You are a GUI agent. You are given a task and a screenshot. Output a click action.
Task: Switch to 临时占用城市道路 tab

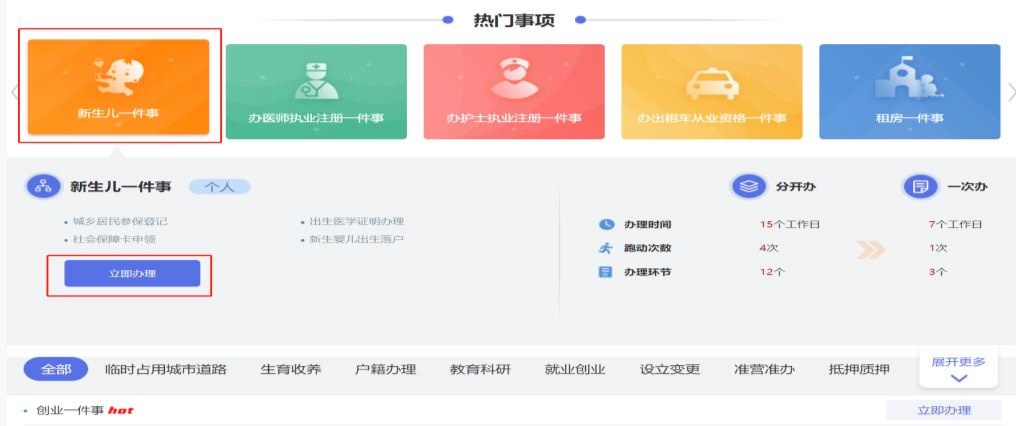(166, 369)
